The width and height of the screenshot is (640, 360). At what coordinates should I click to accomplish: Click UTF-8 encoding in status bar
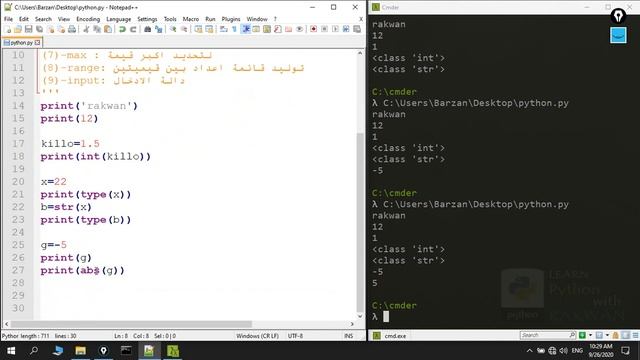[295, 336]
